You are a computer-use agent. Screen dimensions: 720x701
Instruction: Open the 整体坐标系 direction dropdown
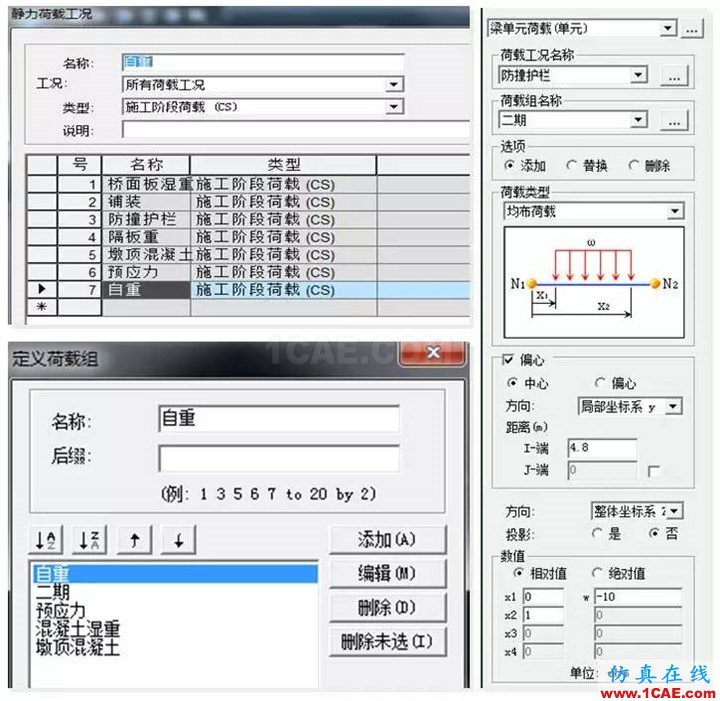point(674,511)
